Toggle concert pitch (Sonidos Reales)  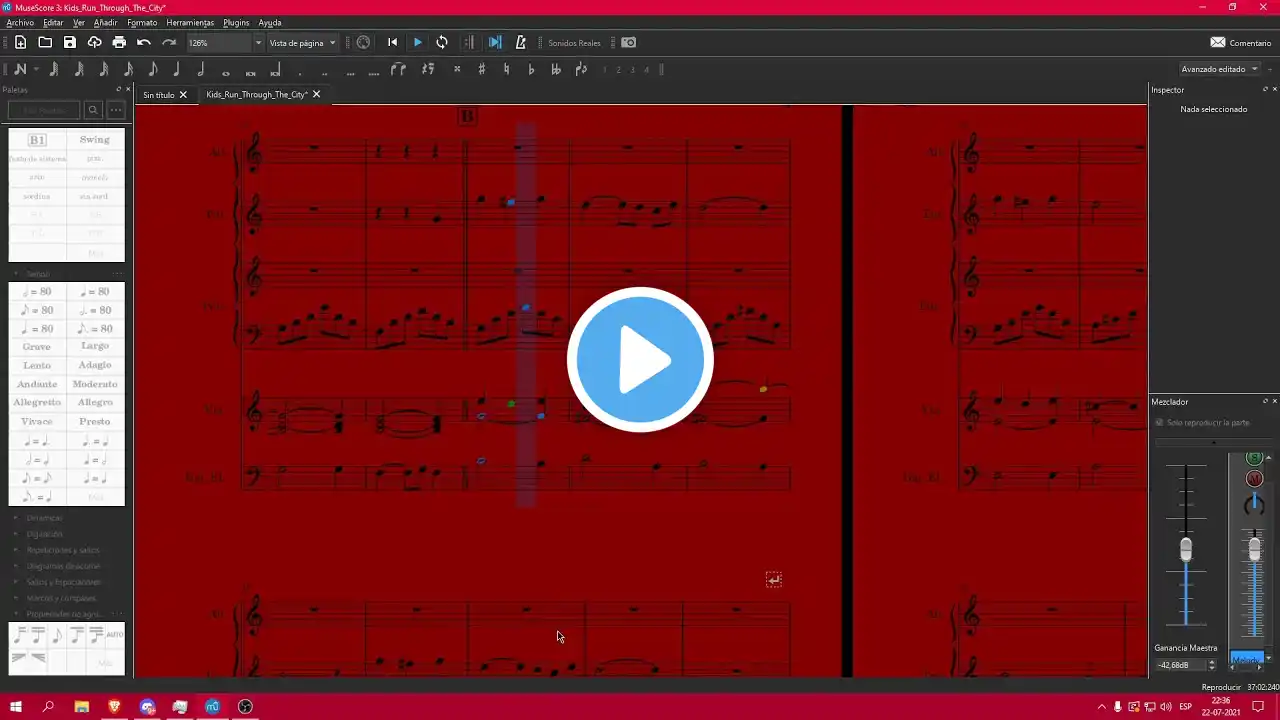pyautogui.click(x=575, y=43)
